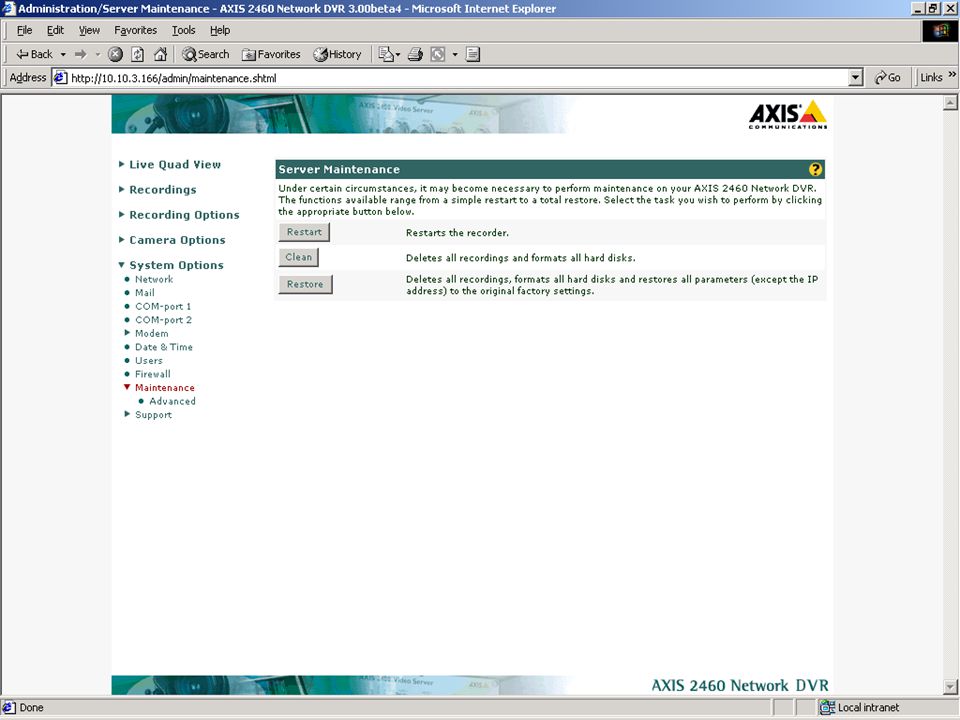The height and width of the screenshot is (720, 960).
Task: Click the Clean button
Action: tap(299, 257)
